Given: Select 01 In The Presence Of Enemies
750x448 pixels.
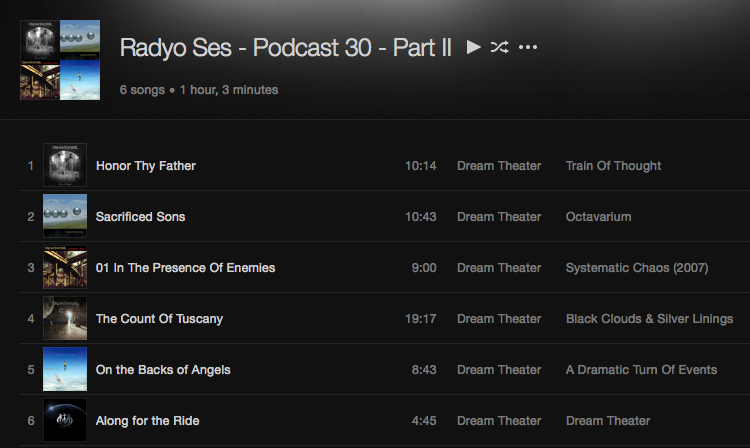Looking at the screenshot, I should 185,268.
